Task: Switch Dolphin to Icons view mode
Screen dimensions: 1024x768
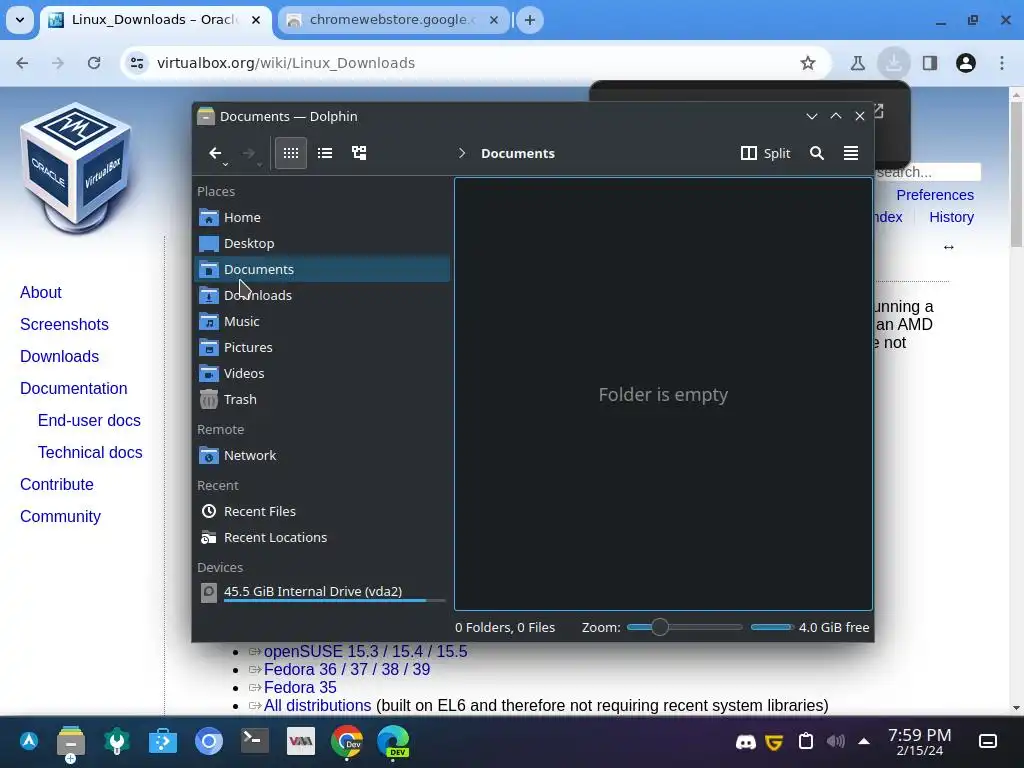Action: (291, 153)
